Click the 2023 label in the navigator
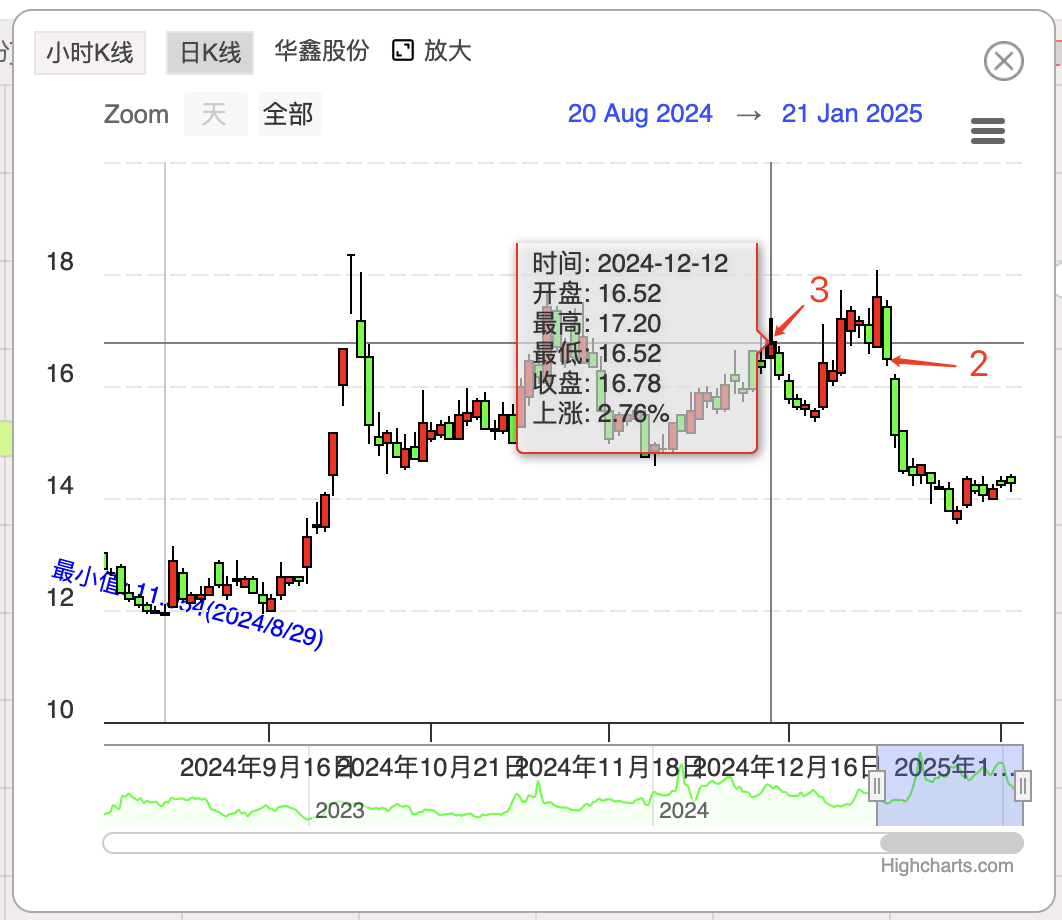Viewport: 1062px width, 920px height. (x=340, y=810)
